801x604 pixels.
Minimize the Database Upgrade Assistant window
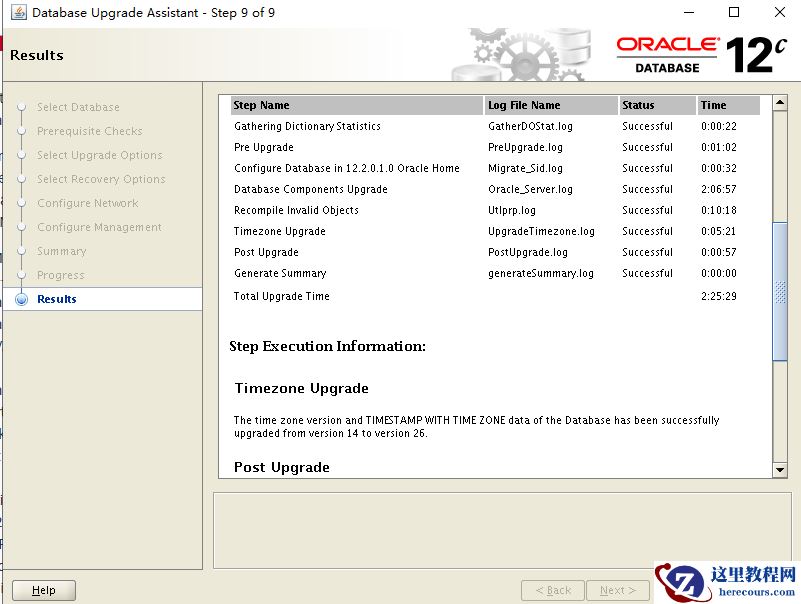tap(689, 12)
